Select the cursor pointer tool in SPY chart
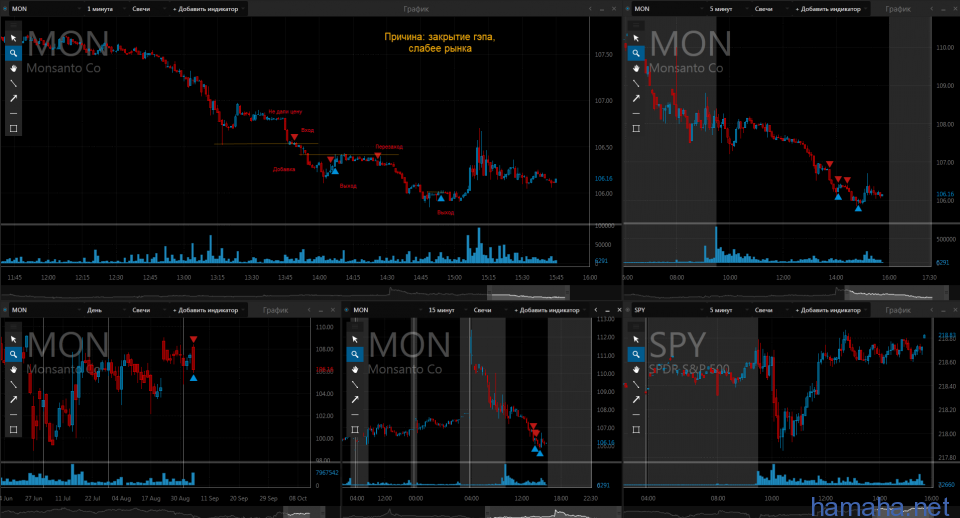The height and width of the screenshot is (518, 960). pyautogui.click(x=636, y=339)
